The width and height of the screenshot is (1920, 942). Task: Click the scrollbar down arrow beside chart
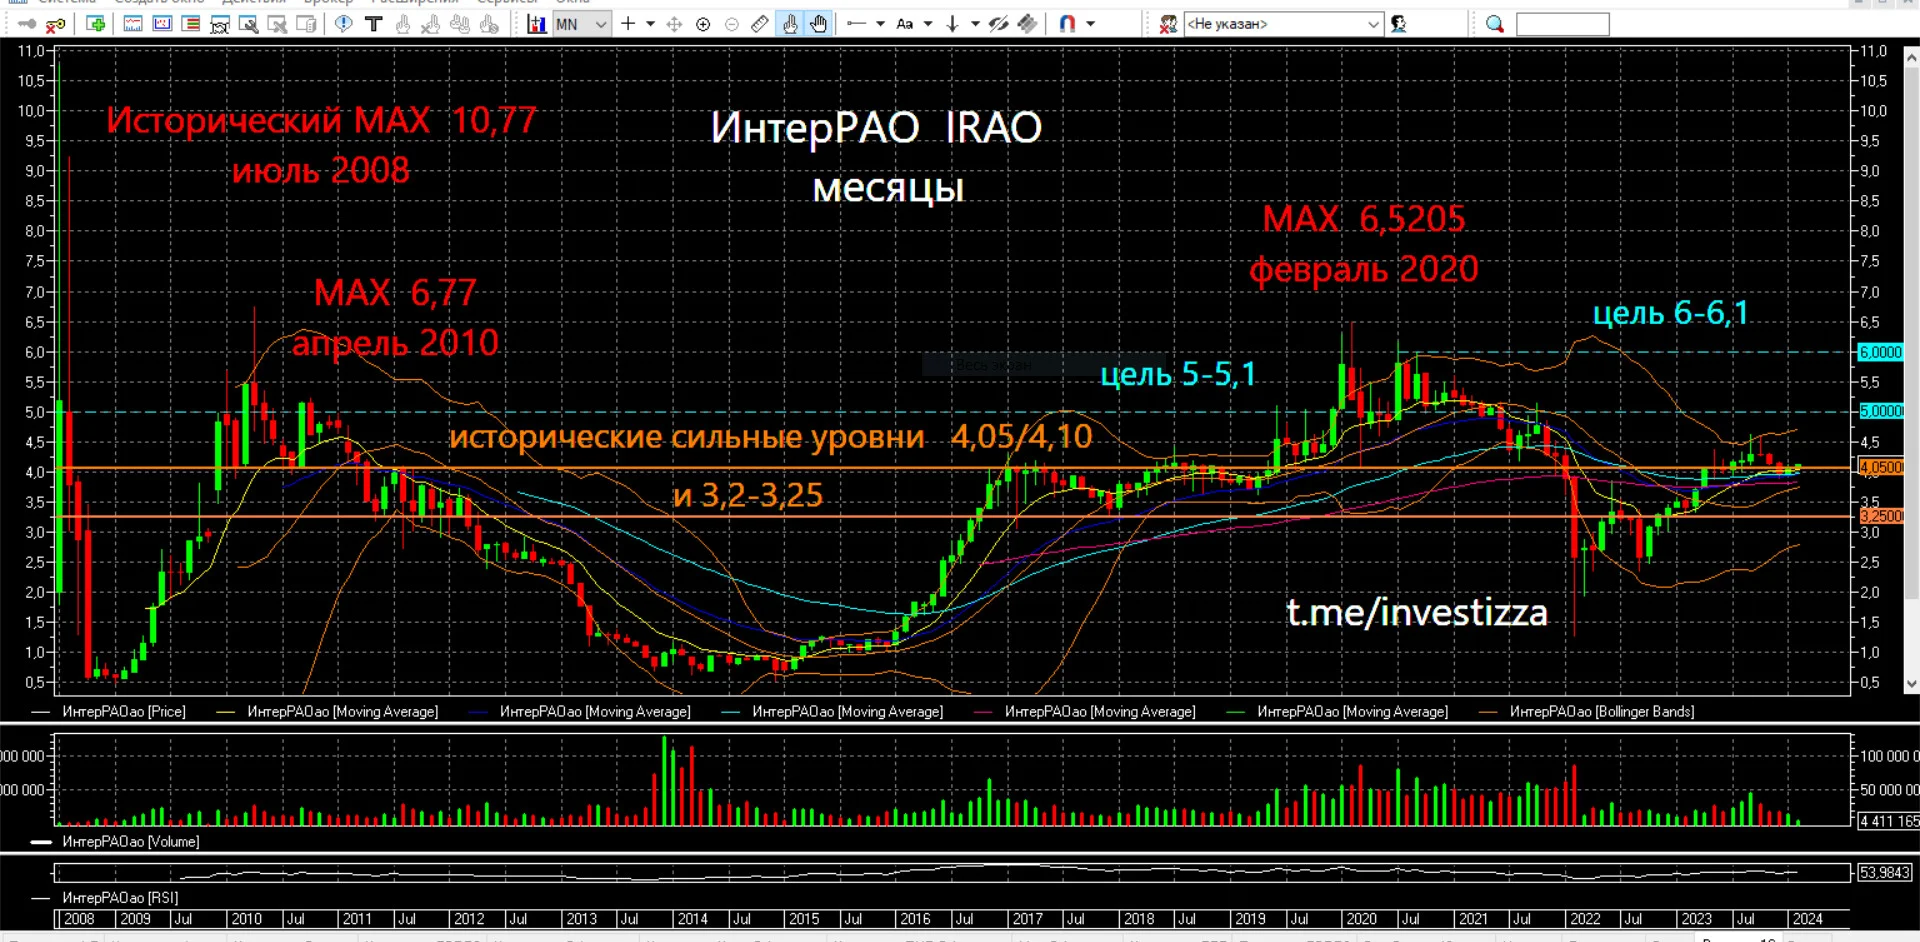[1911, 685]
